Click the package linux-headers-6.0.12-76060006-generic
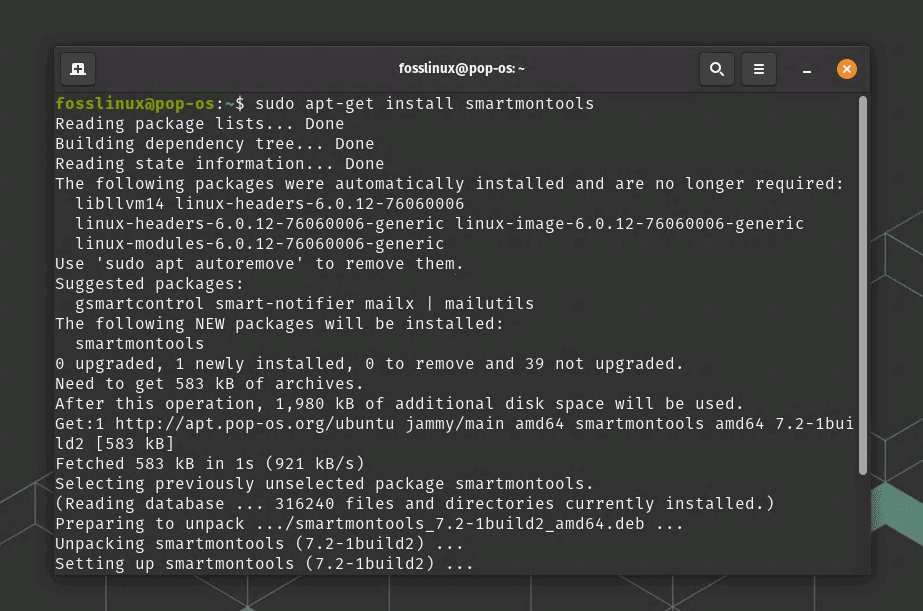 pos(260,224)
